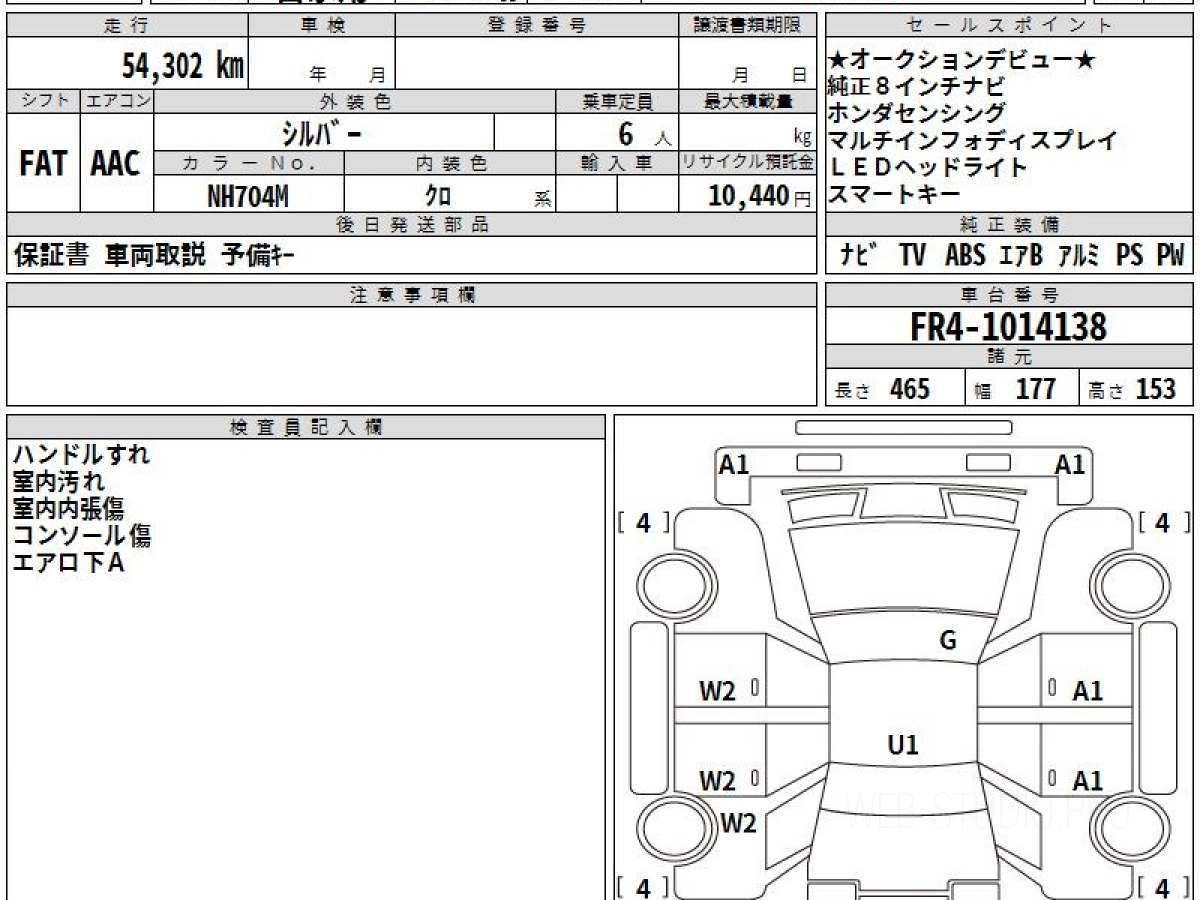Viewport: 1200px width, 900px height.
Task: Select the 検査員記入欄 header
Action: pos(306,427)
